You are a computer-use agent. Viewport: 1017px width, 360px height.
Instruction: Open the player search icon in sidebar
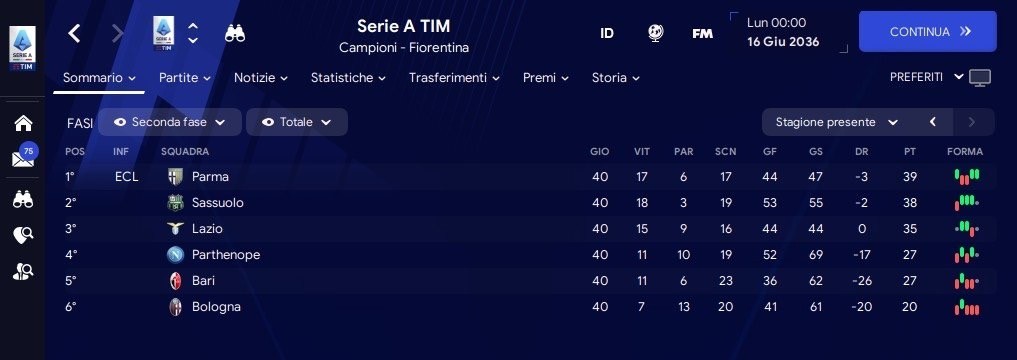coord(23,272)
